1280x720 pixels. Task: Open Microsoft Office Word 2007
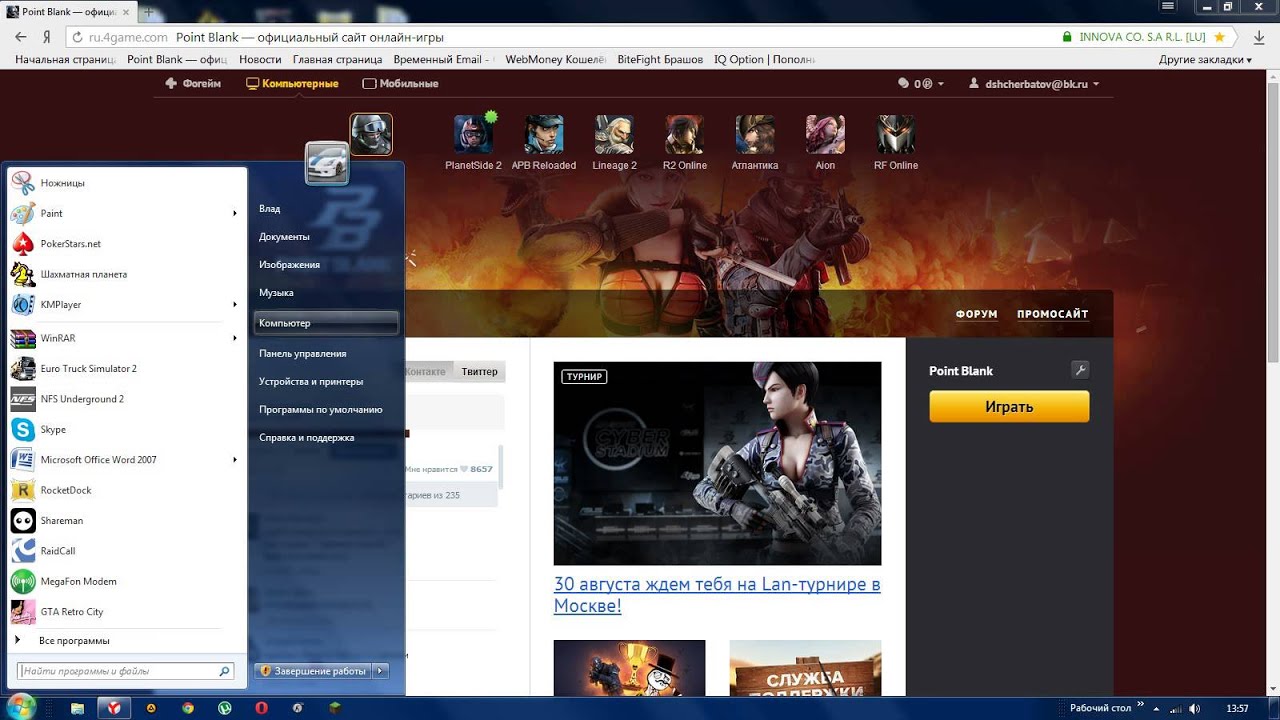click(x=127, y=460)
